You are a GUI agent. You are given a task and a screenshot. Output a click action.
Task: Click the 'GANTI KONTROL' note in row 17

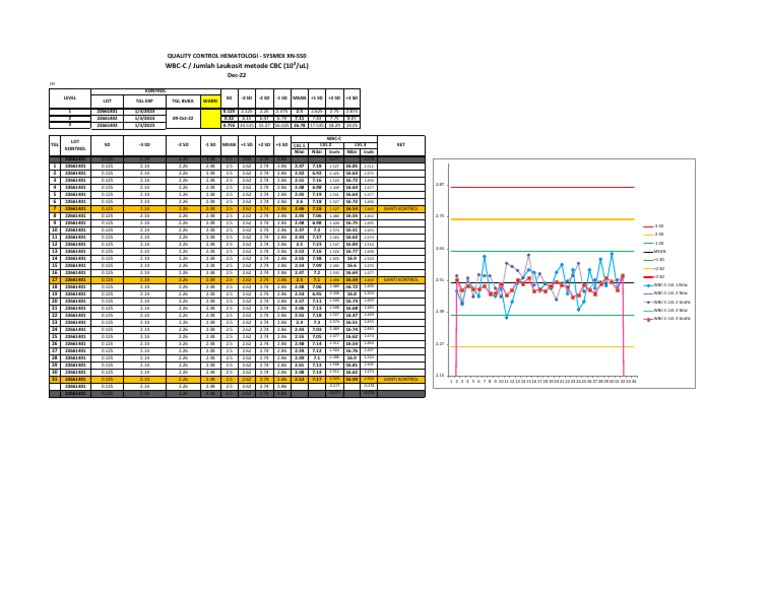401,280
